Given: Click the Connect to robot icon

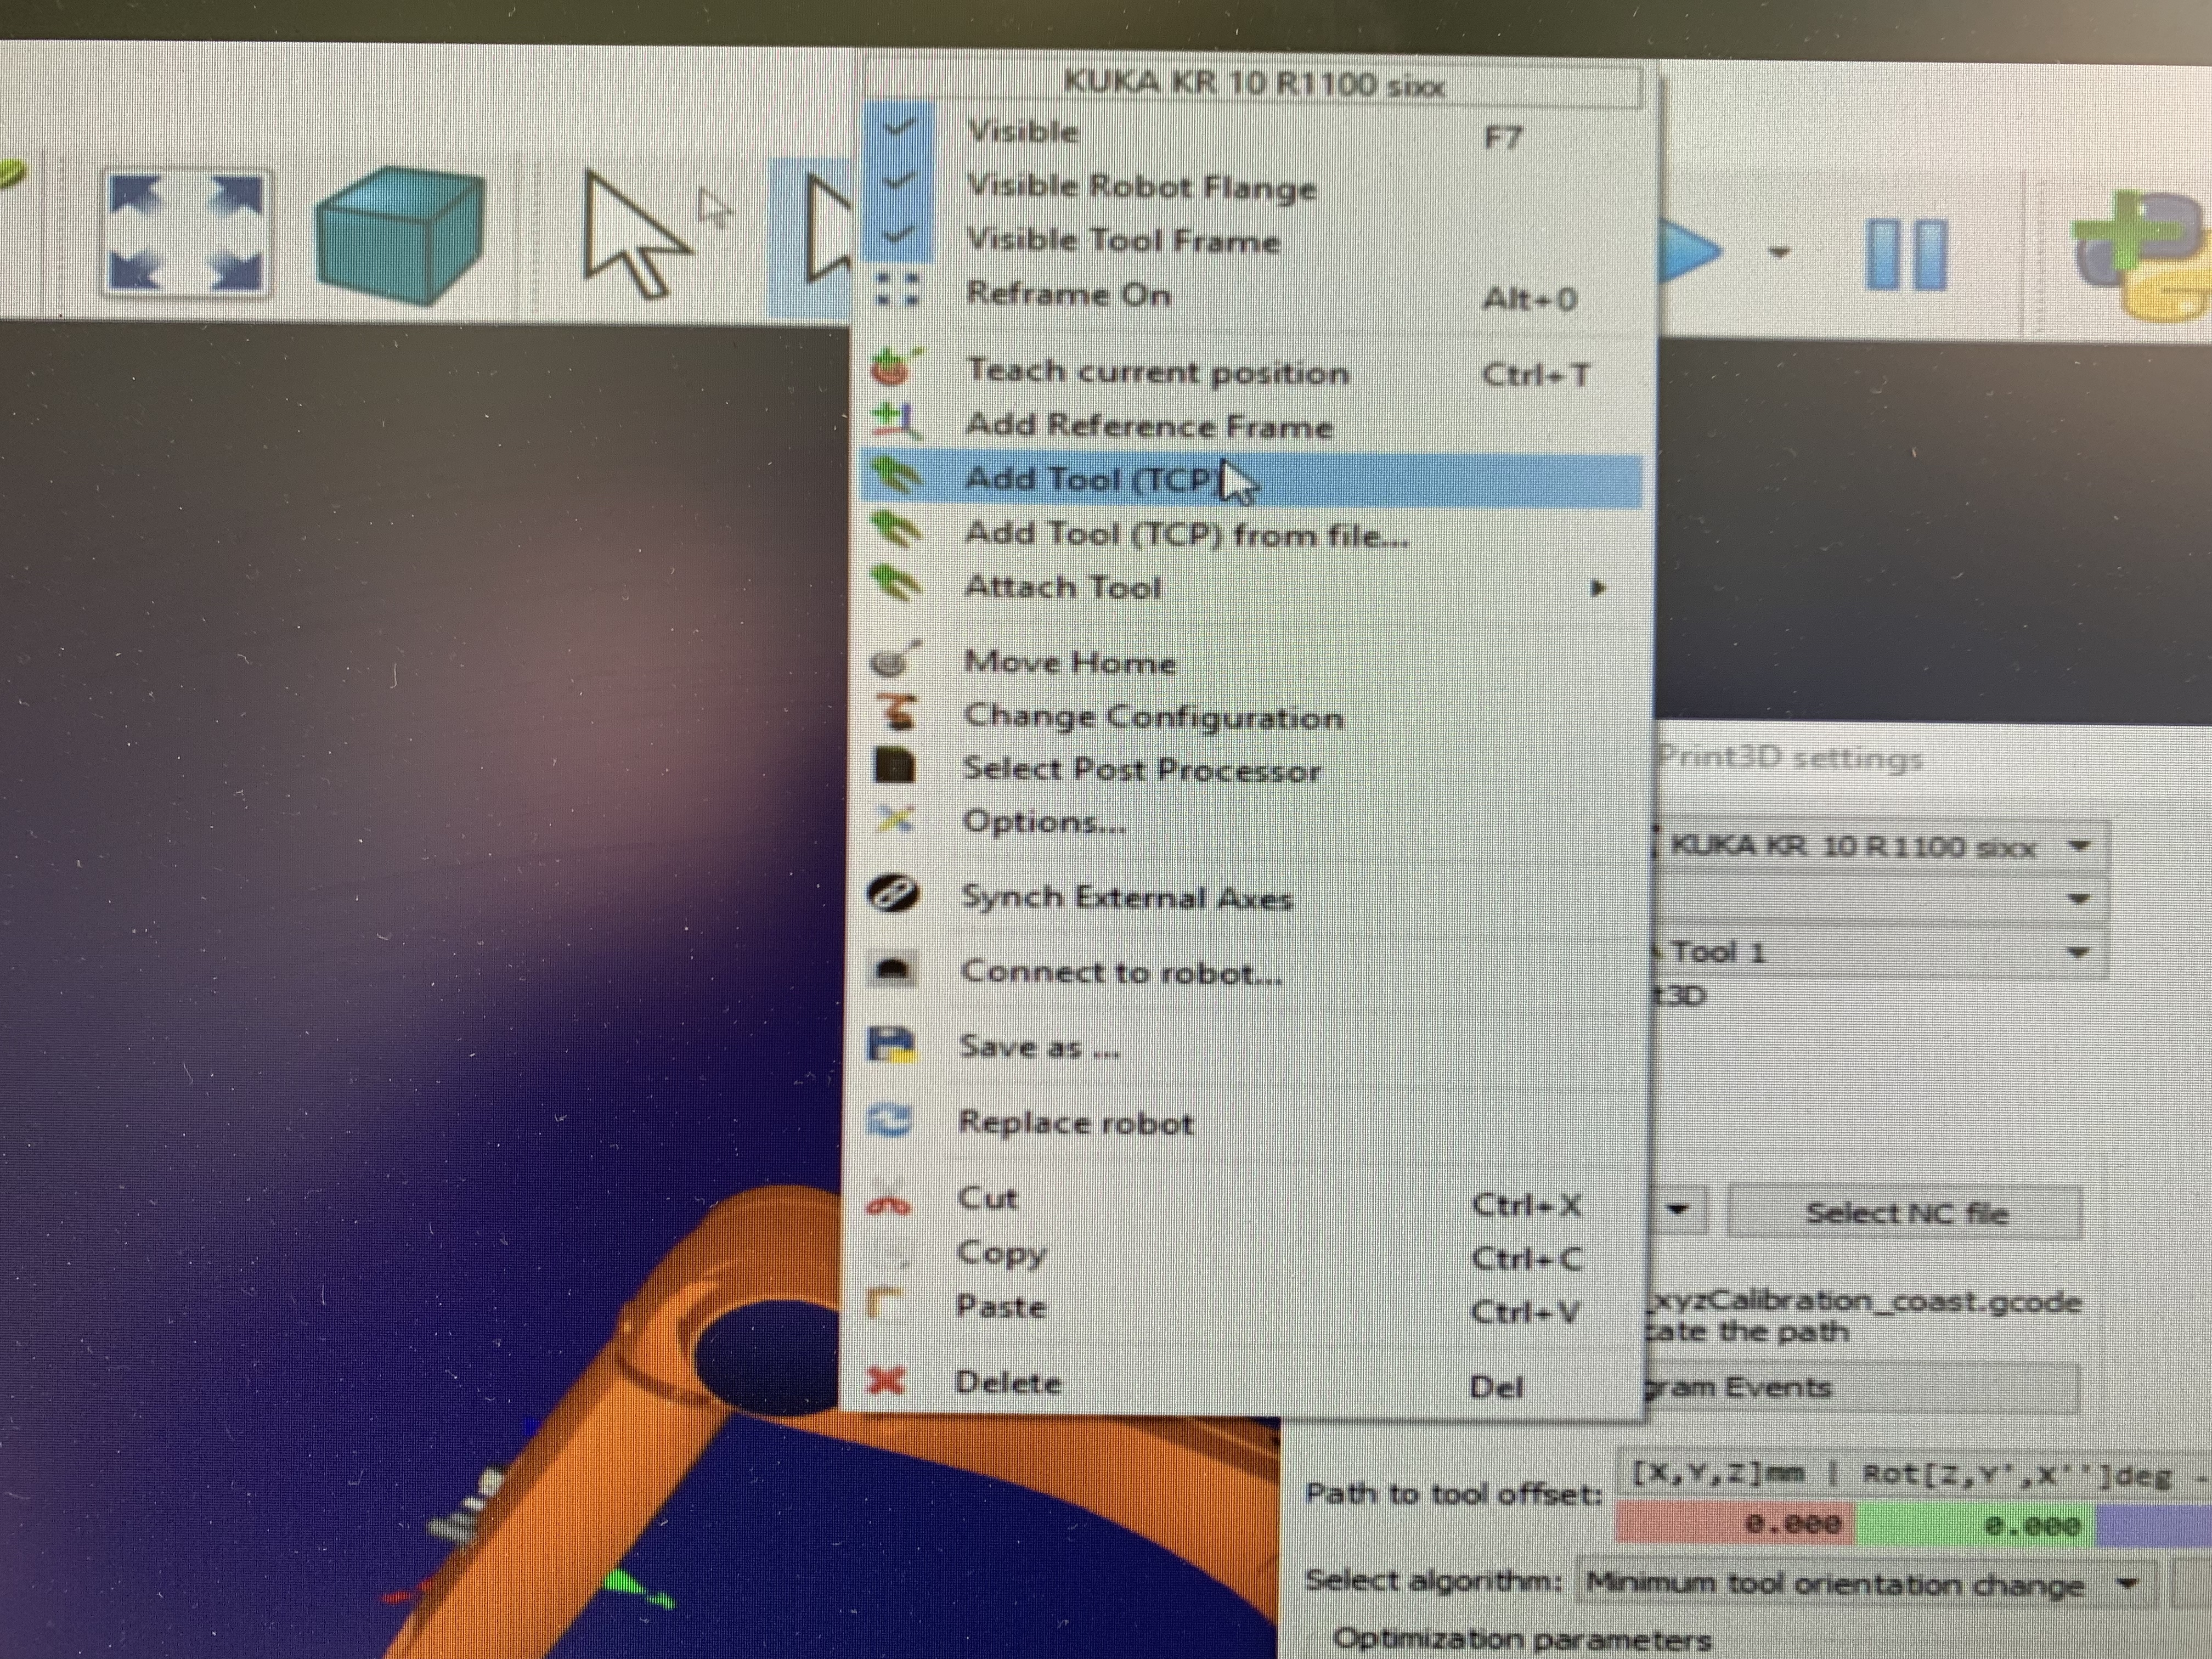Looking at the screenshot, I should (892, 970).
